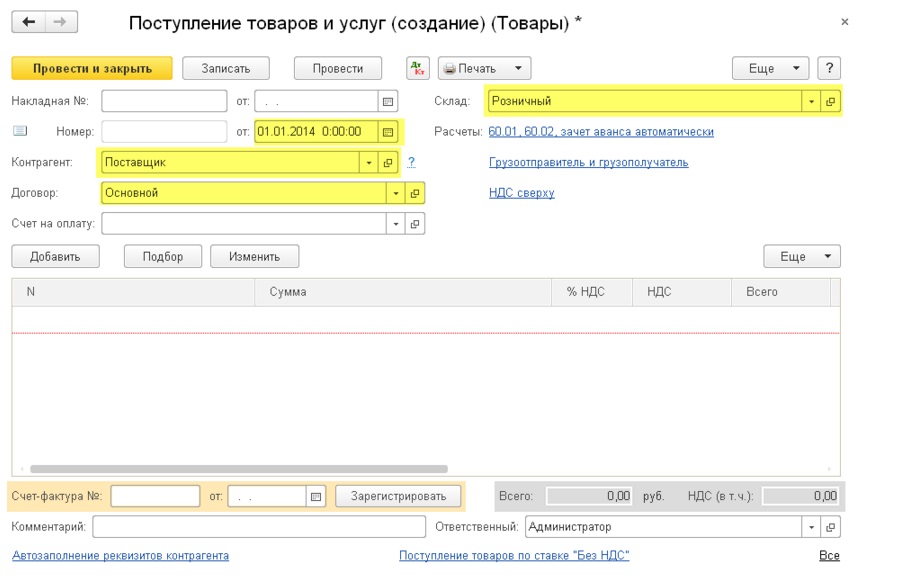The height and width of the screenshot is (587, 900).
Task: Expand the Контрагент dropdown list
Action: click(x=368, y=162)
